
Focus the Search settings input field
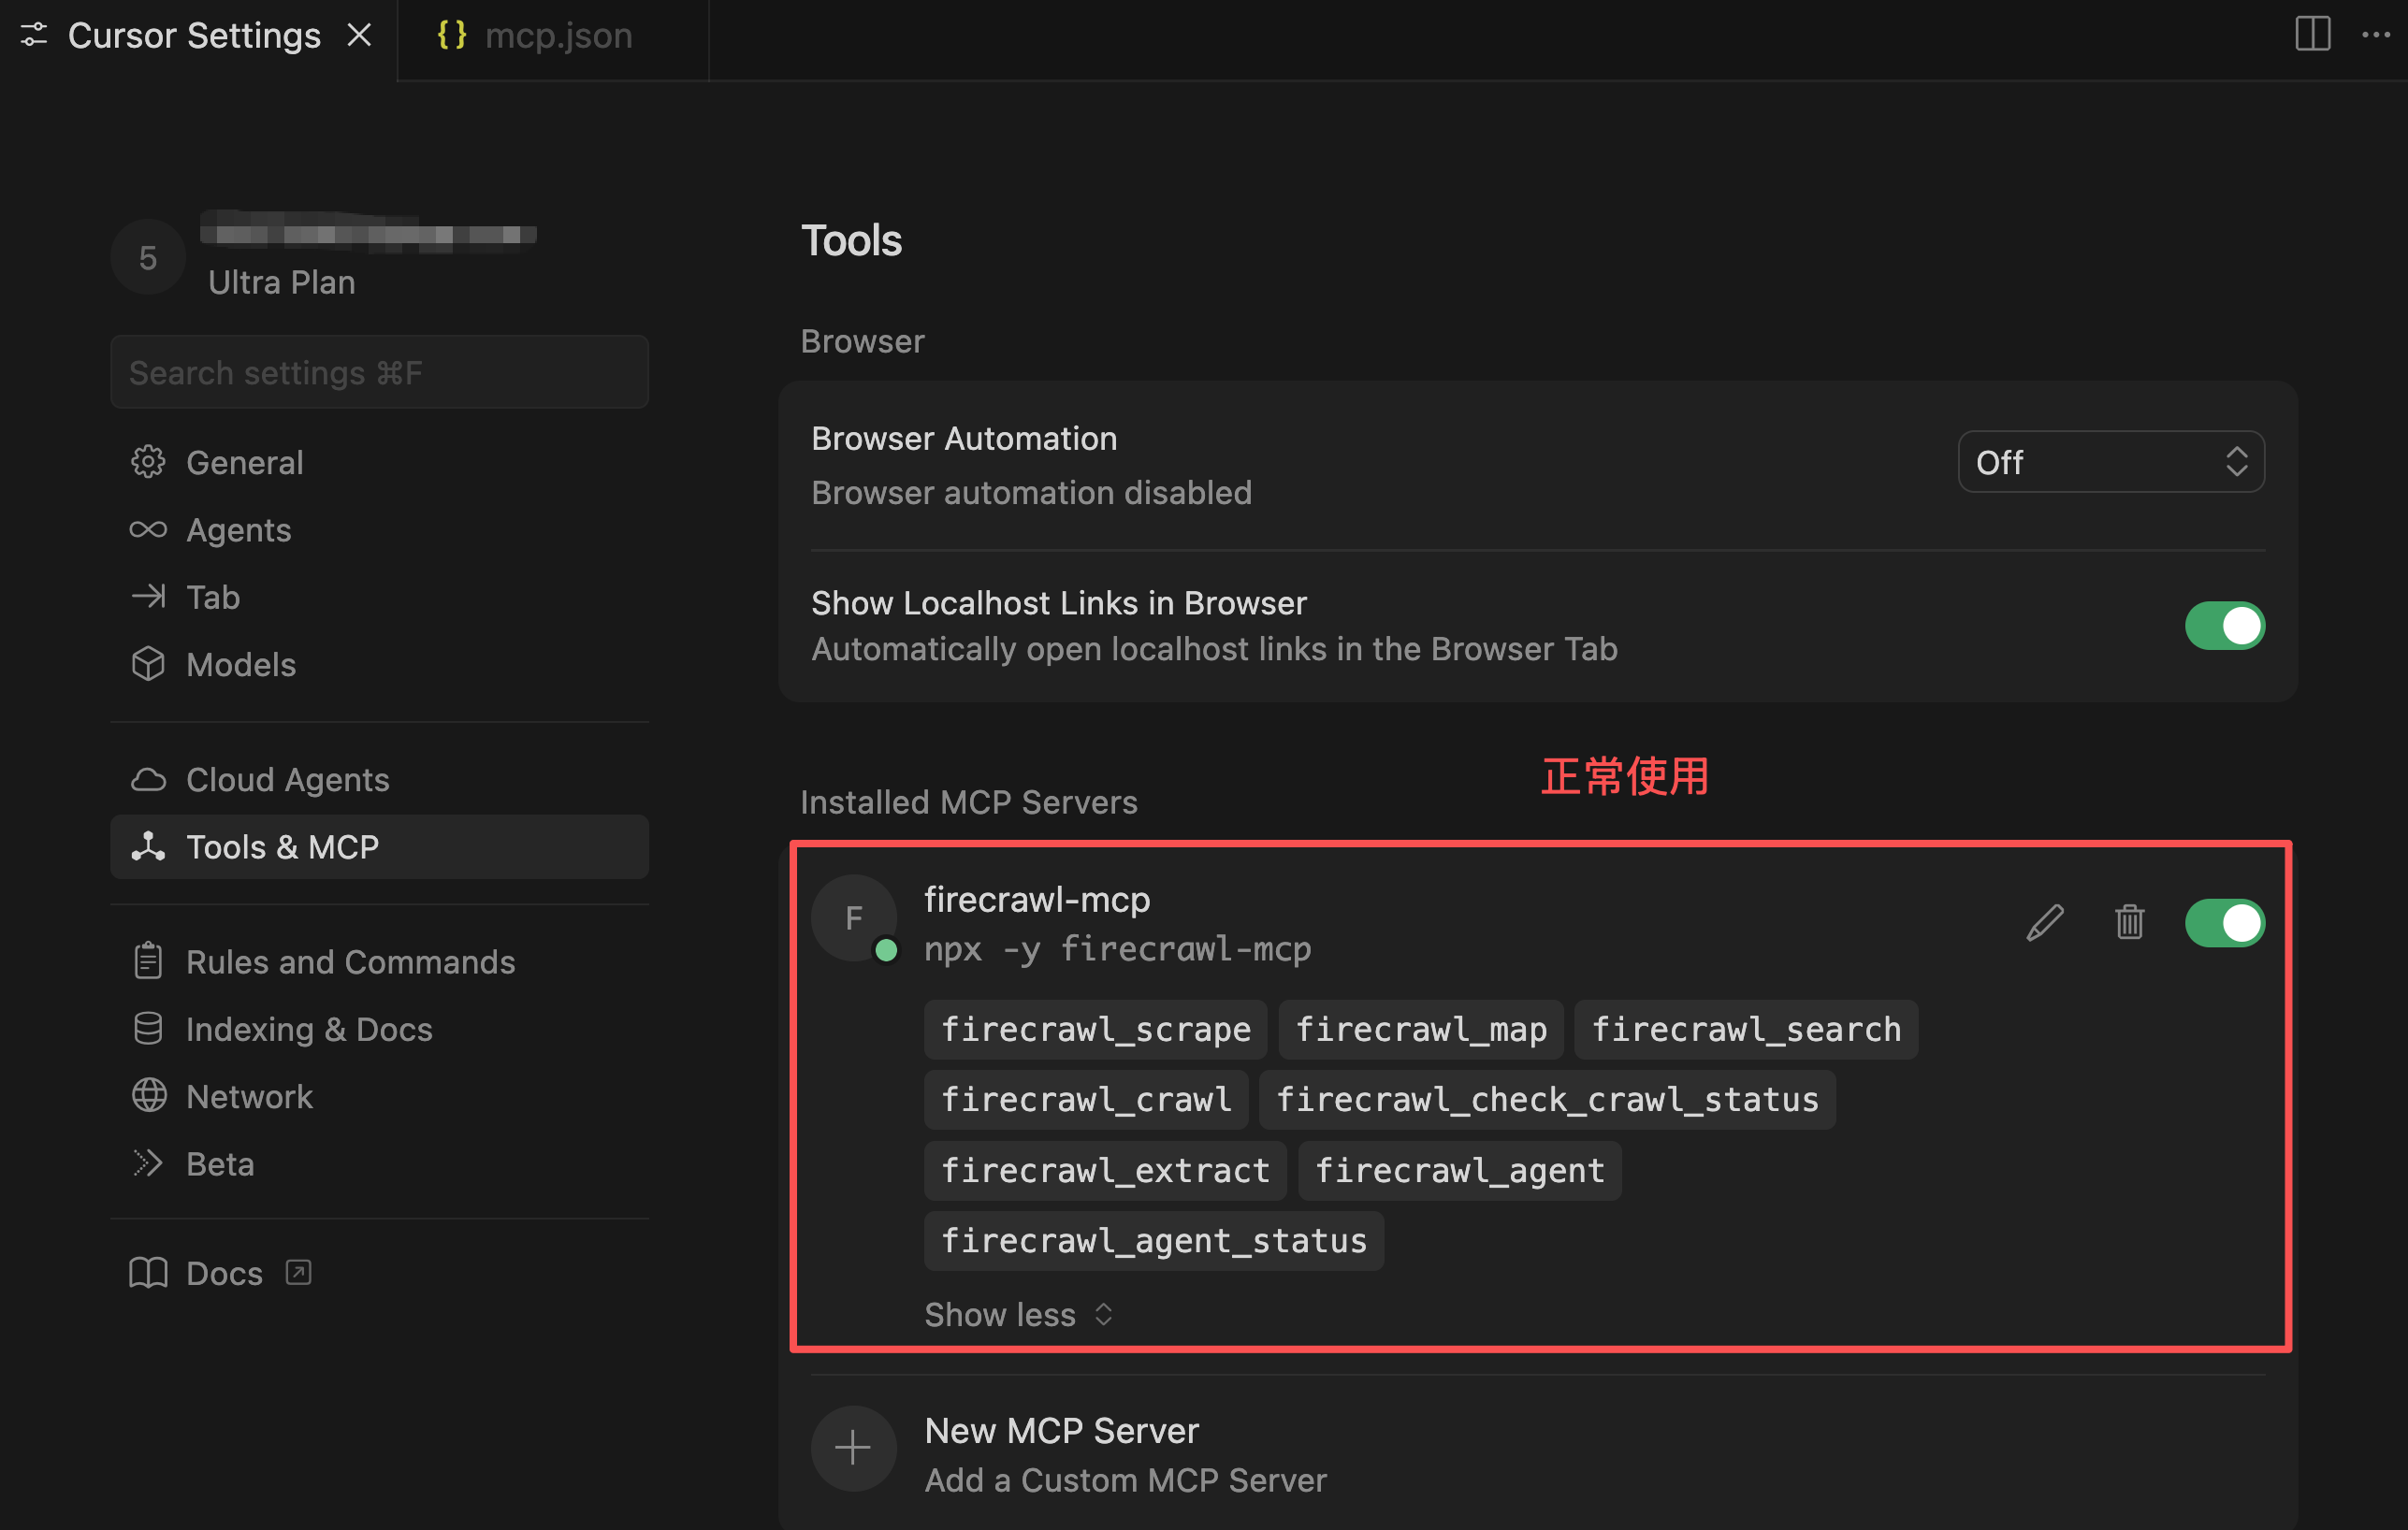point(379,373)
